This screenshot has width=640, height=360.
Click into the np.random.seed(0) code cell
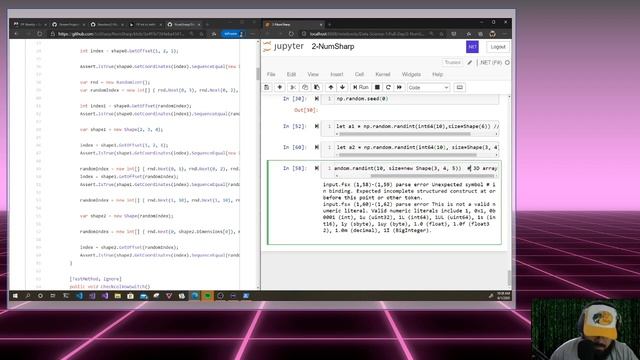410,99
